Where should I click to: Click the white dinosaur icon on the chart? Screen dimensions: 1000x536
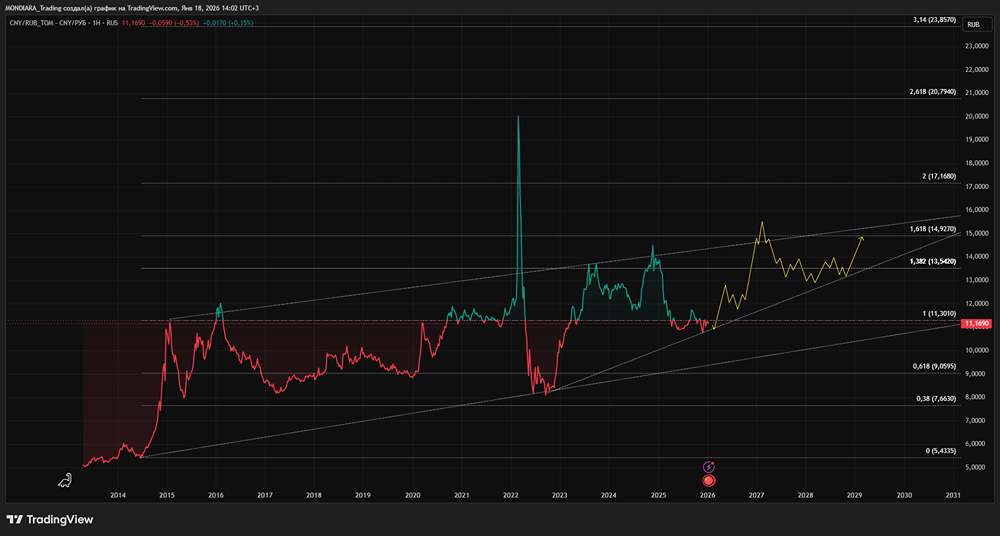[67, 481]
